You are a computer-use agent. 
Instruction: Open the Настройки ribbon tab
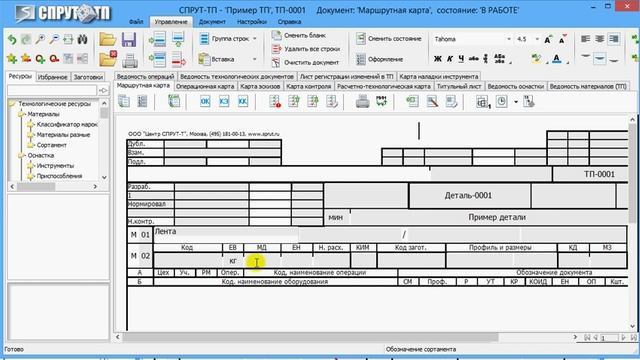(251, 22)
